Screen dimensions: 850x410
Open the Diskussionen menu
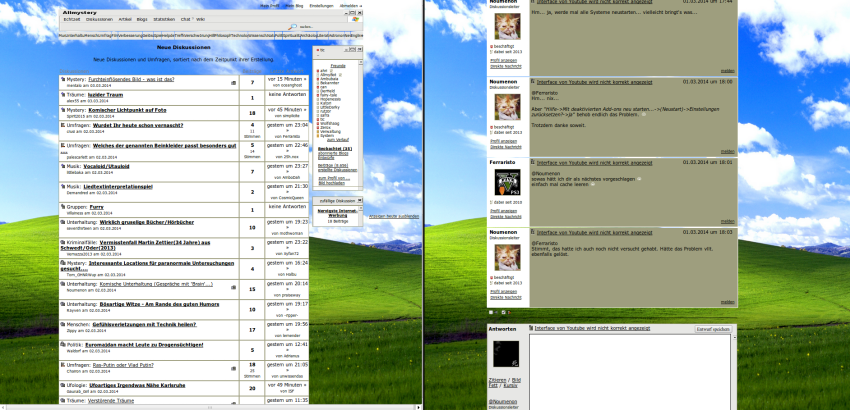tap(99, 19)
